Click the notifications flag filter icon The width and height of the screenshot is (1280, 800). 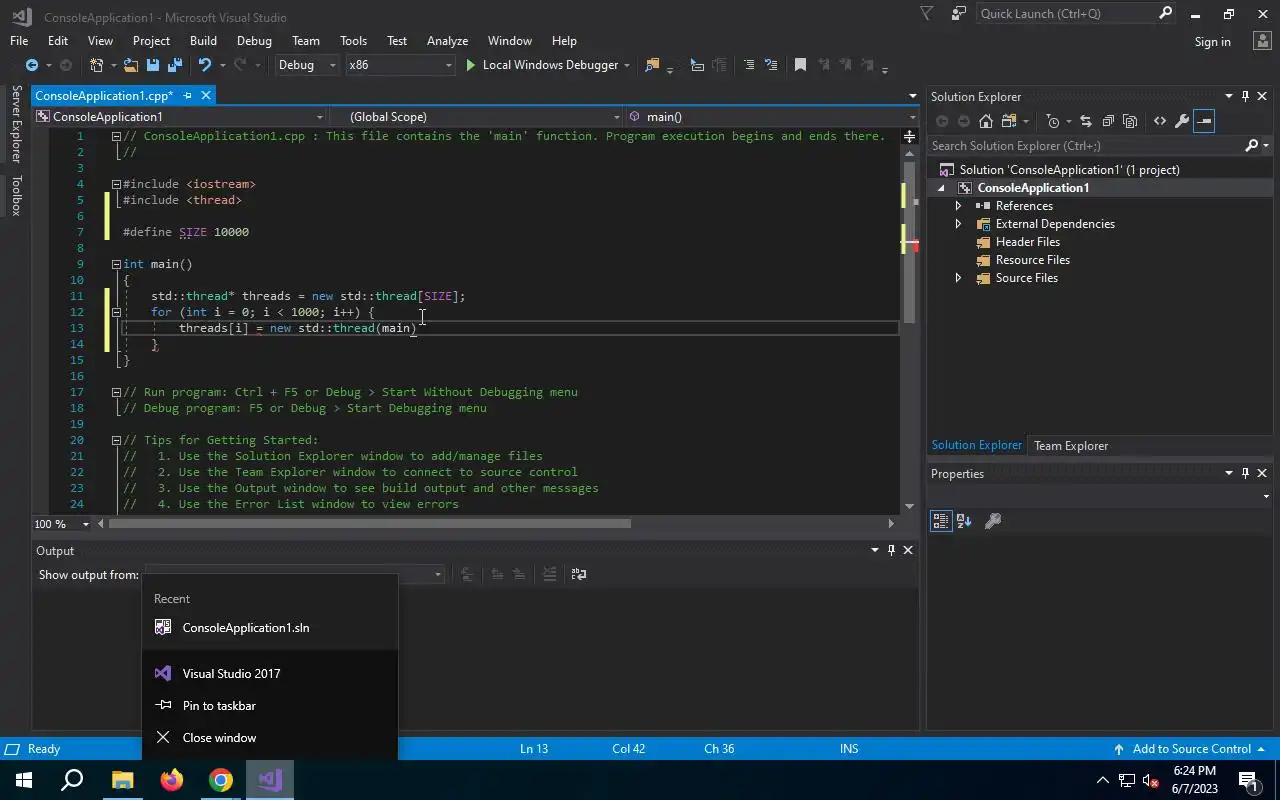(x=927, y=14)
